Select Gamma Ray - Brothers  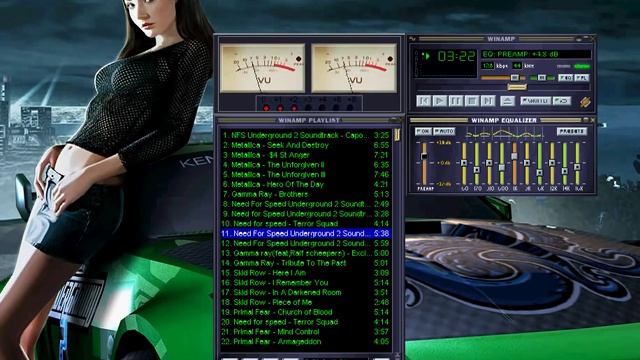pos(305,194)
